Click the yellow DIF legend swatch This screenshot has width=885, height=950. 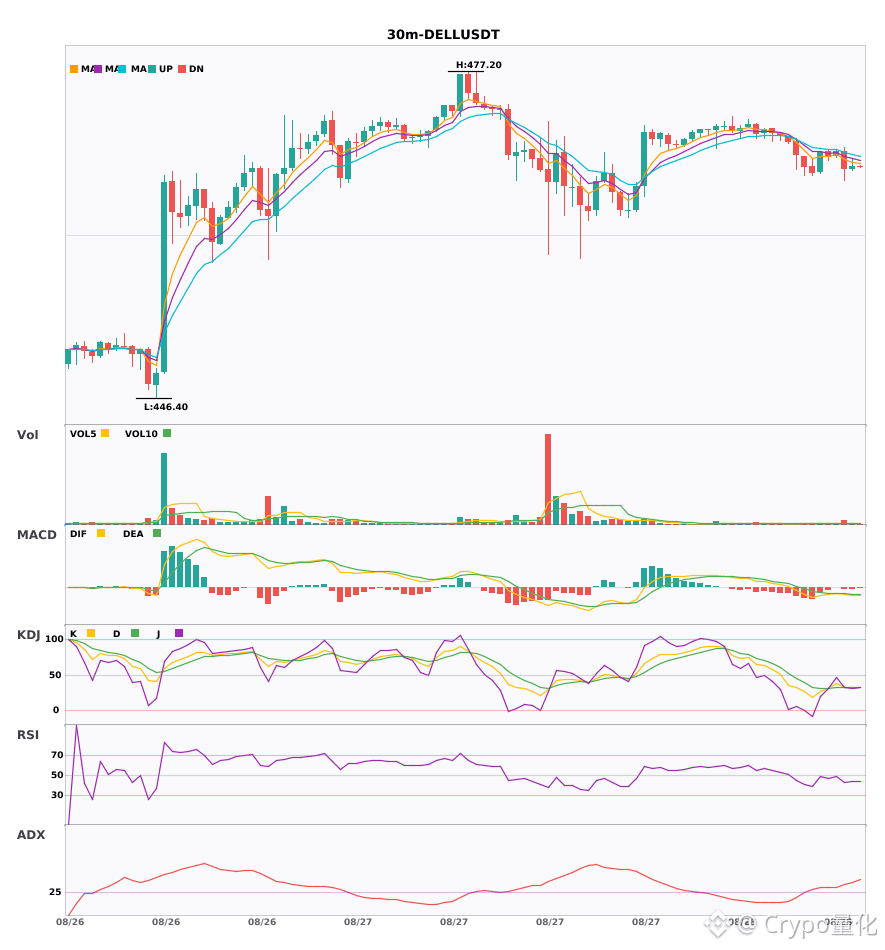pyautogui.click(x=101, y=533)
